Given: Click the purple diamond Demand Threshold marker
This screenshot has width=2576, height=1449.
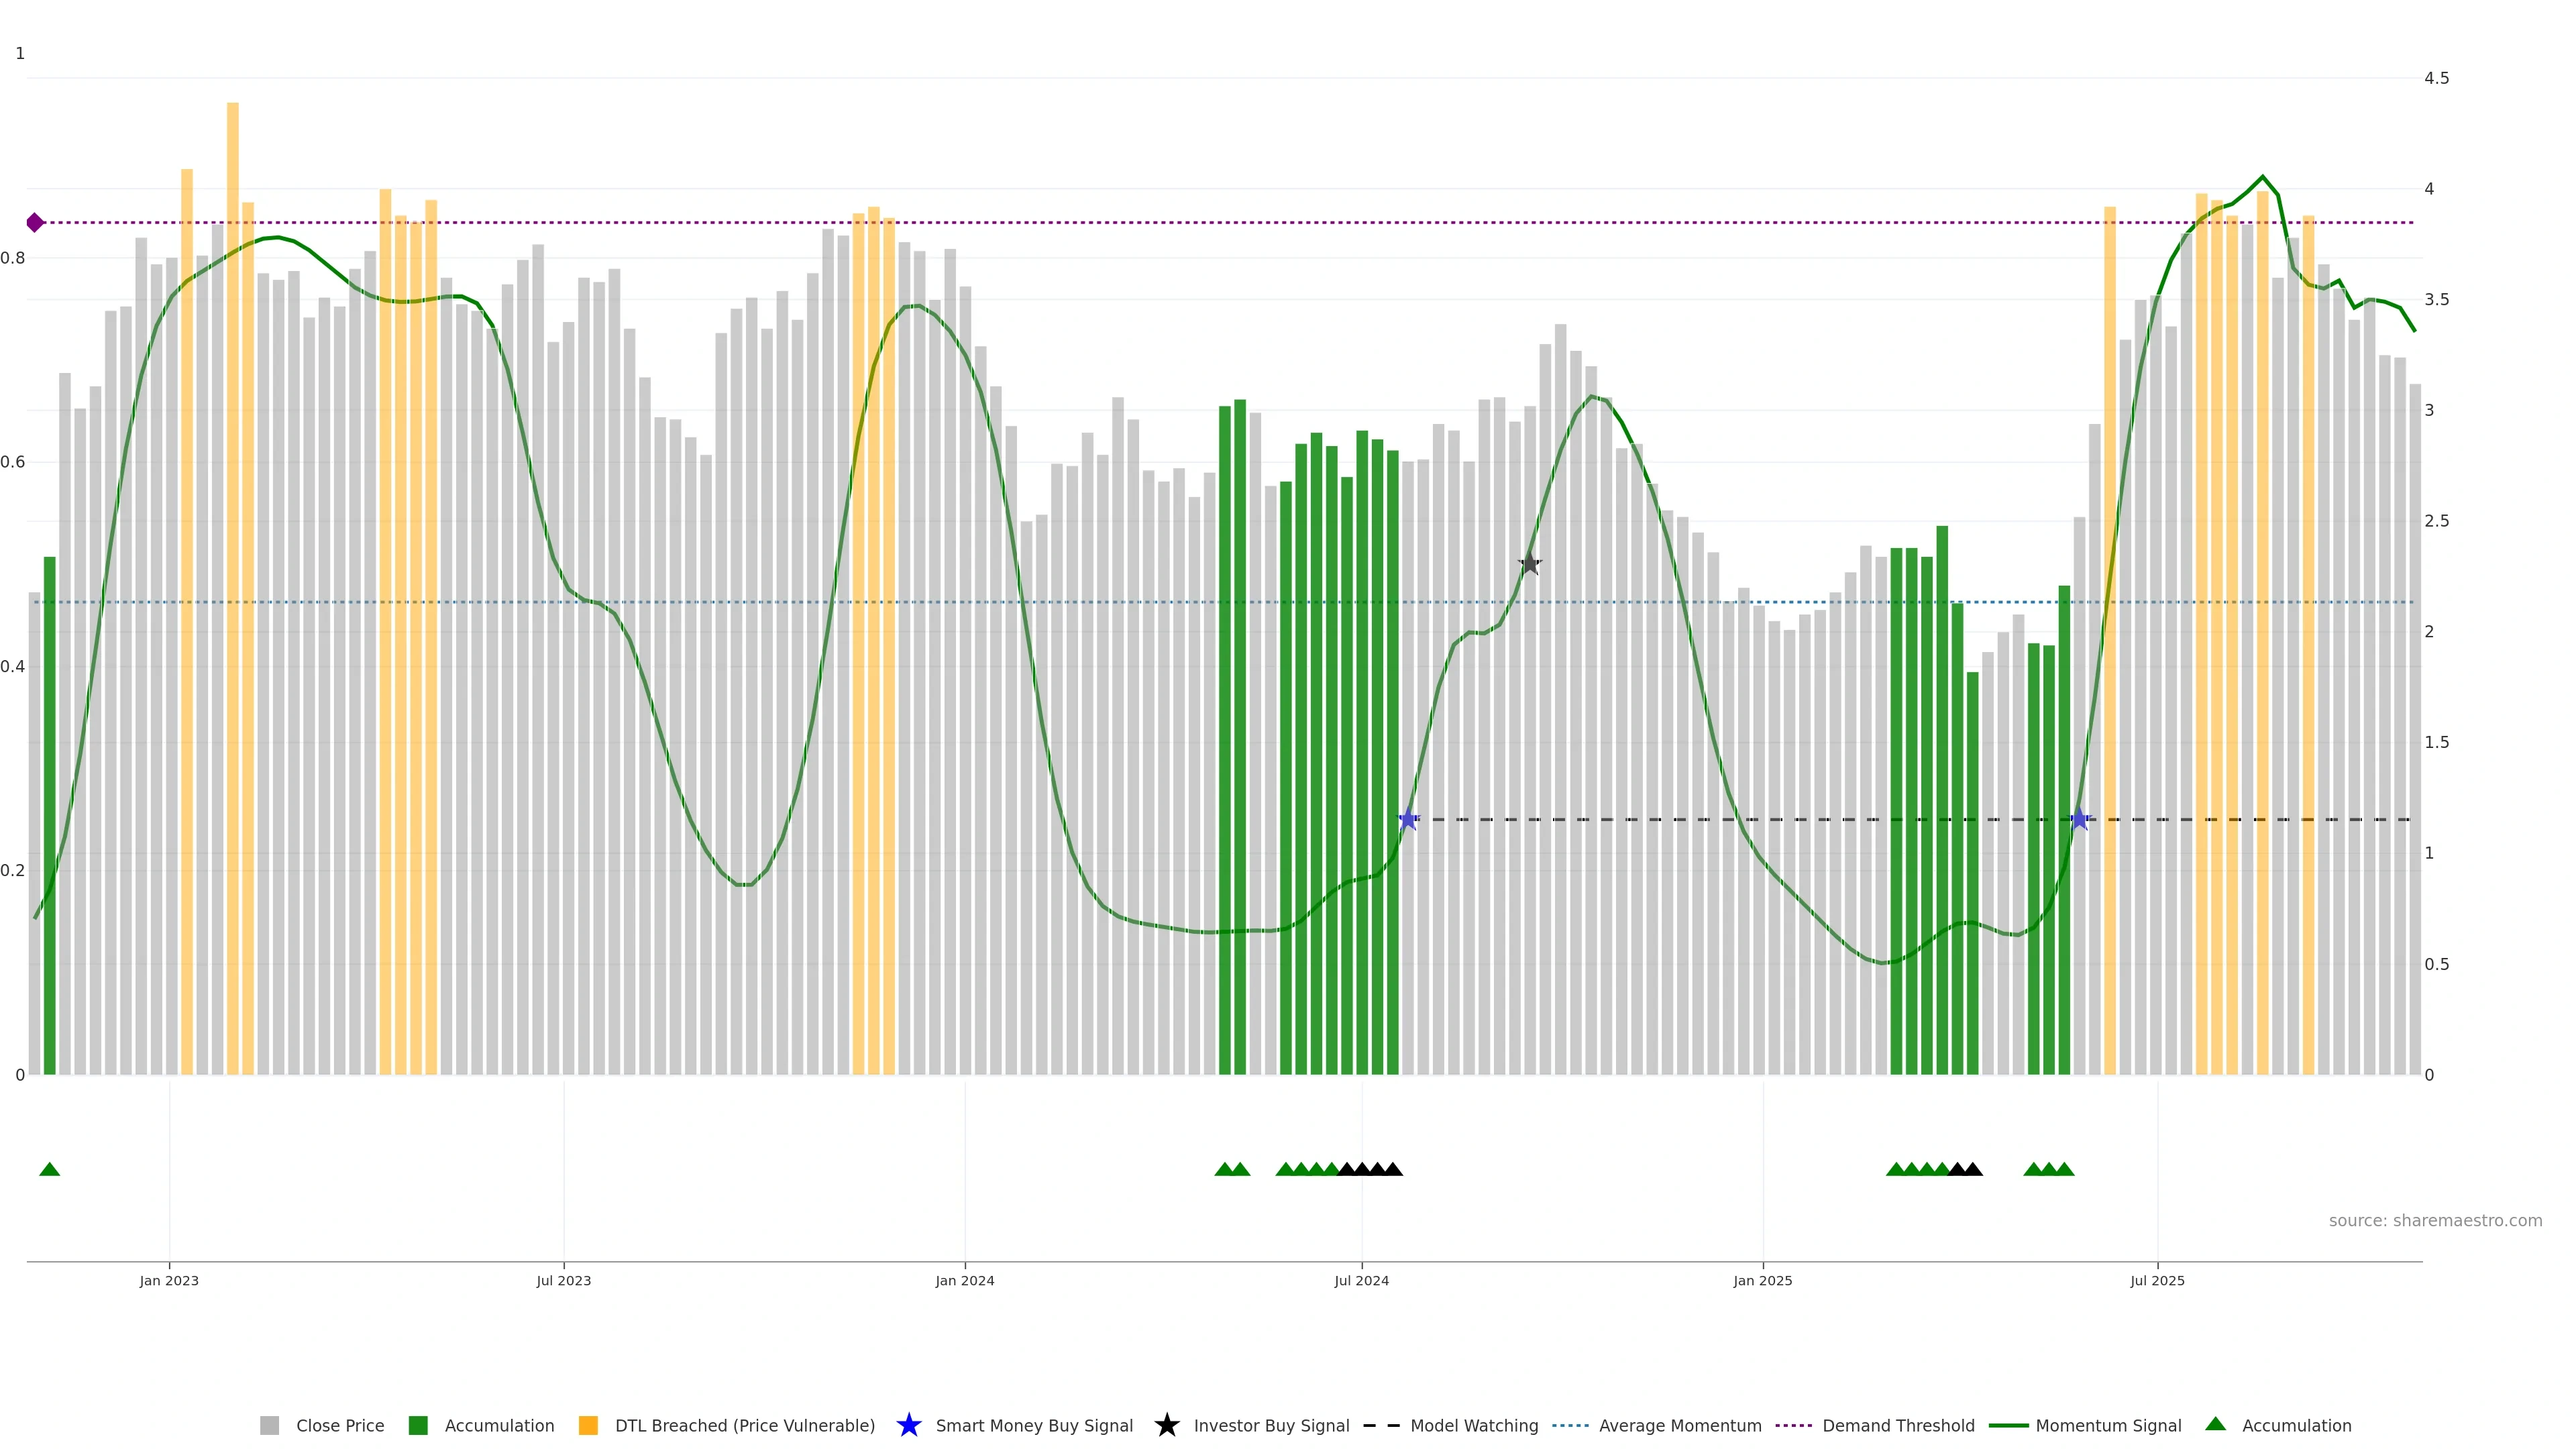Looking at the screenshot, I should pyautogui.click(x=35, y=222).
